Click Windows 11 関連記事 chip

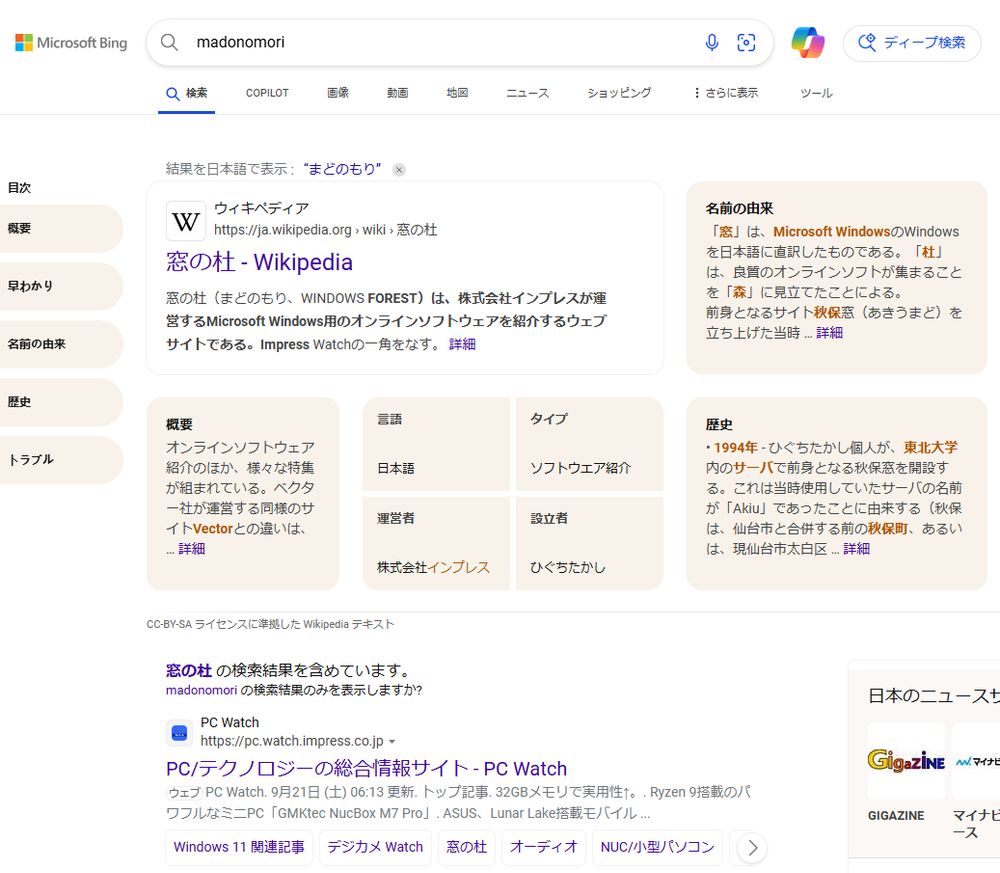[x=239, y=847]
